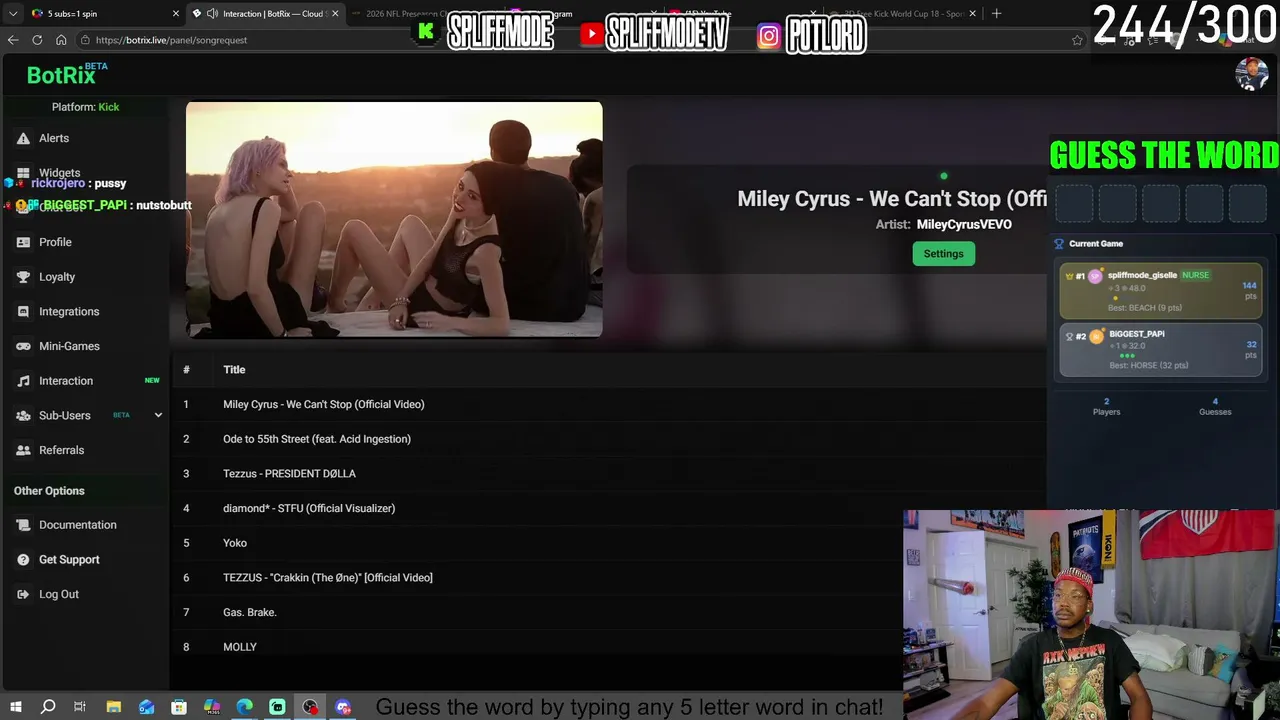The height and width of the screenshot is (720, 1280).
Task: Expand the Sub-Users submenu chevron
Action: 158,415
